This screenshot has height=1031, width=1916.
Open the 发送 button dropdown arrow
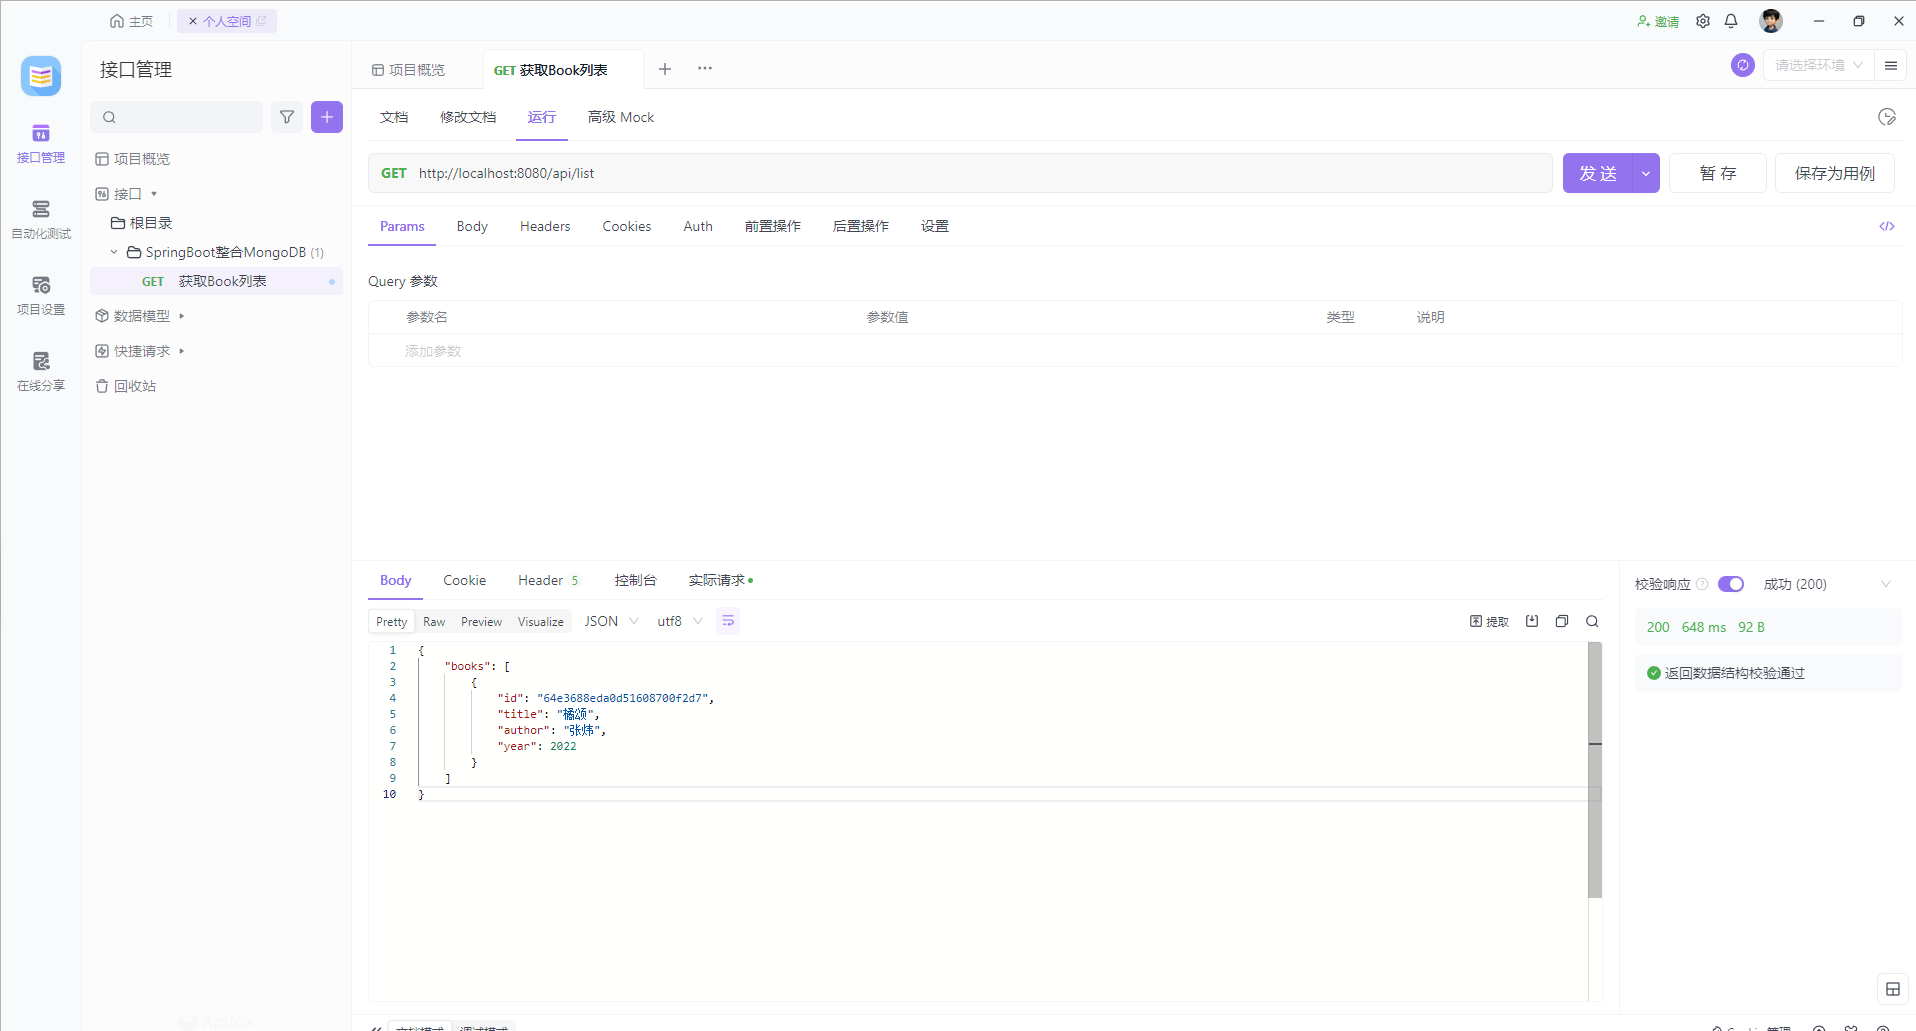(x=1646, y=173)
